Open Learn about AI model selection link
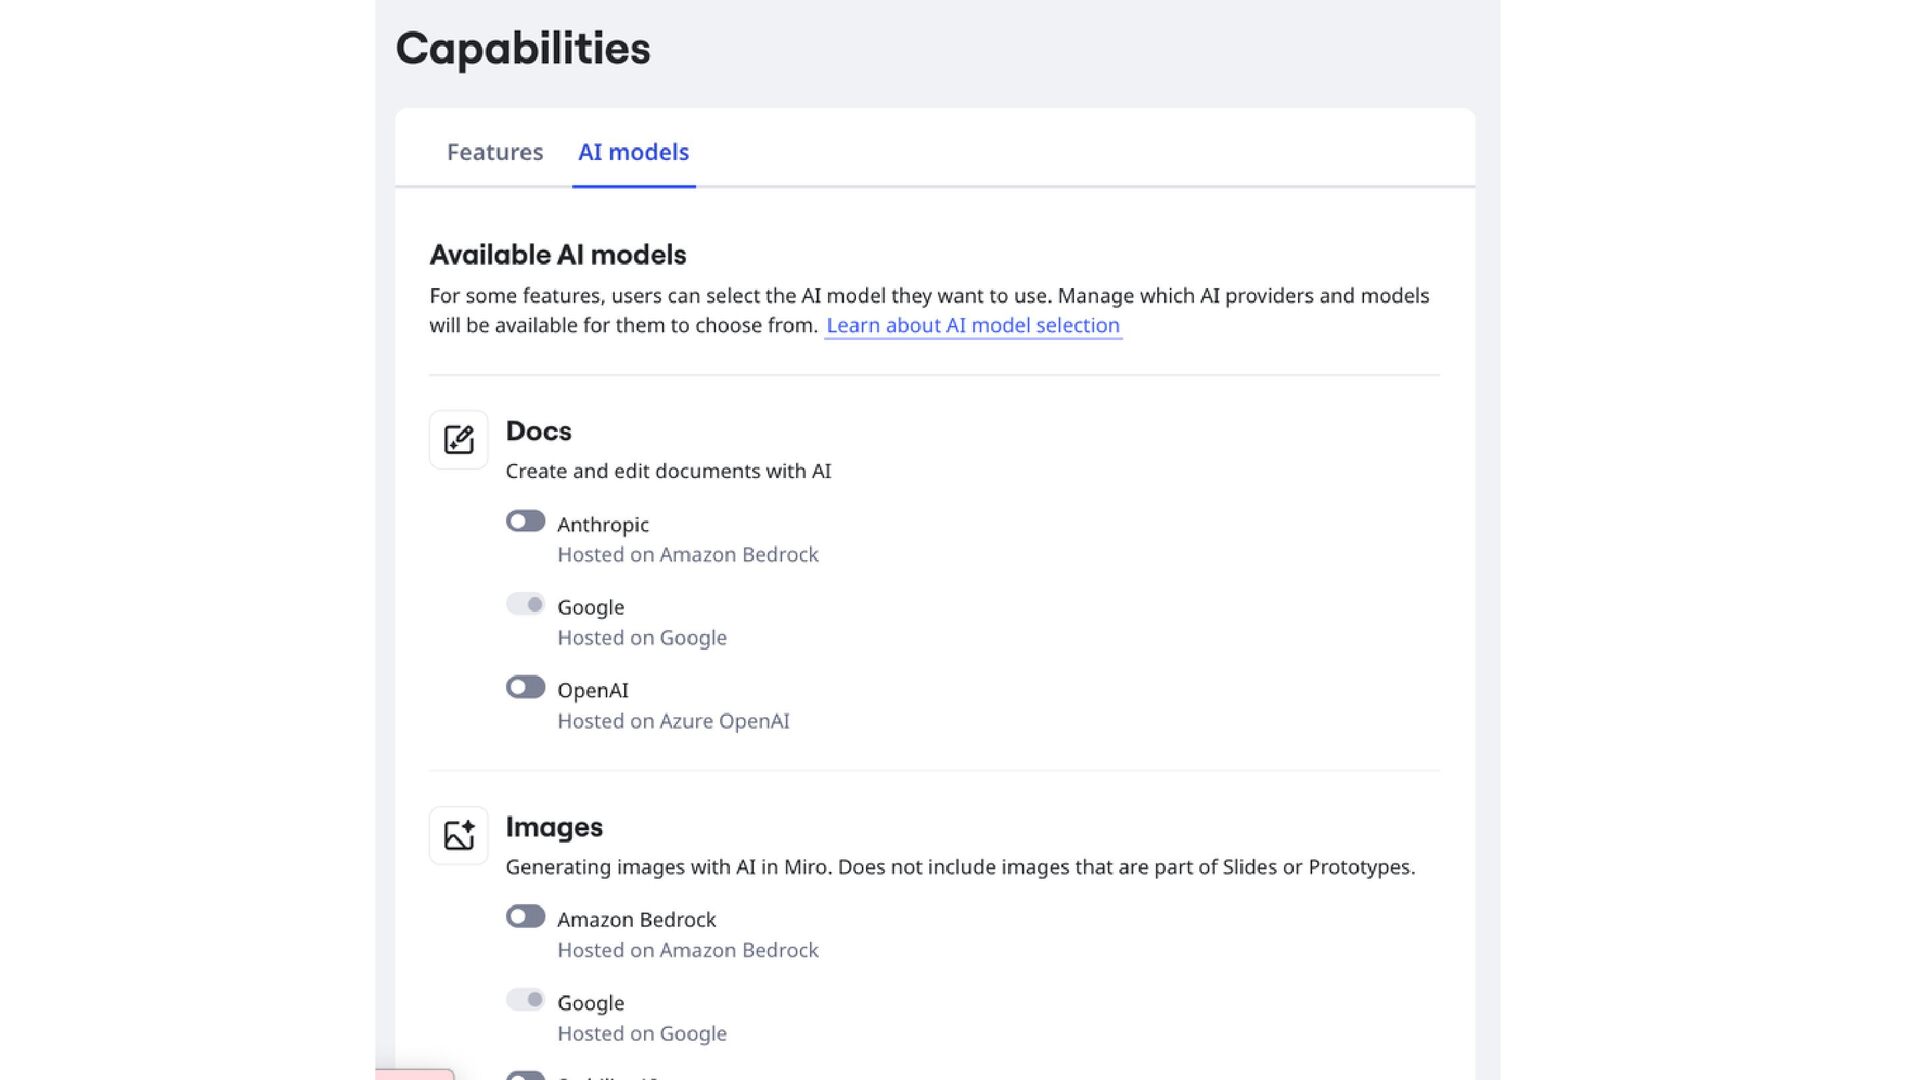This screenshot has width=1920, height=1080. tap(972, 325)
